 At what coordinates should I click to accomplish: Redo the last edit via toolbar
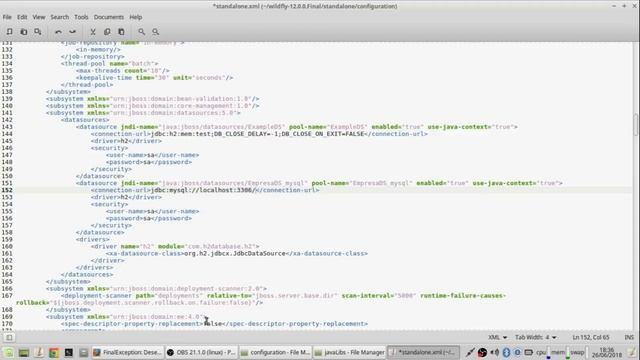coord(72,31)
